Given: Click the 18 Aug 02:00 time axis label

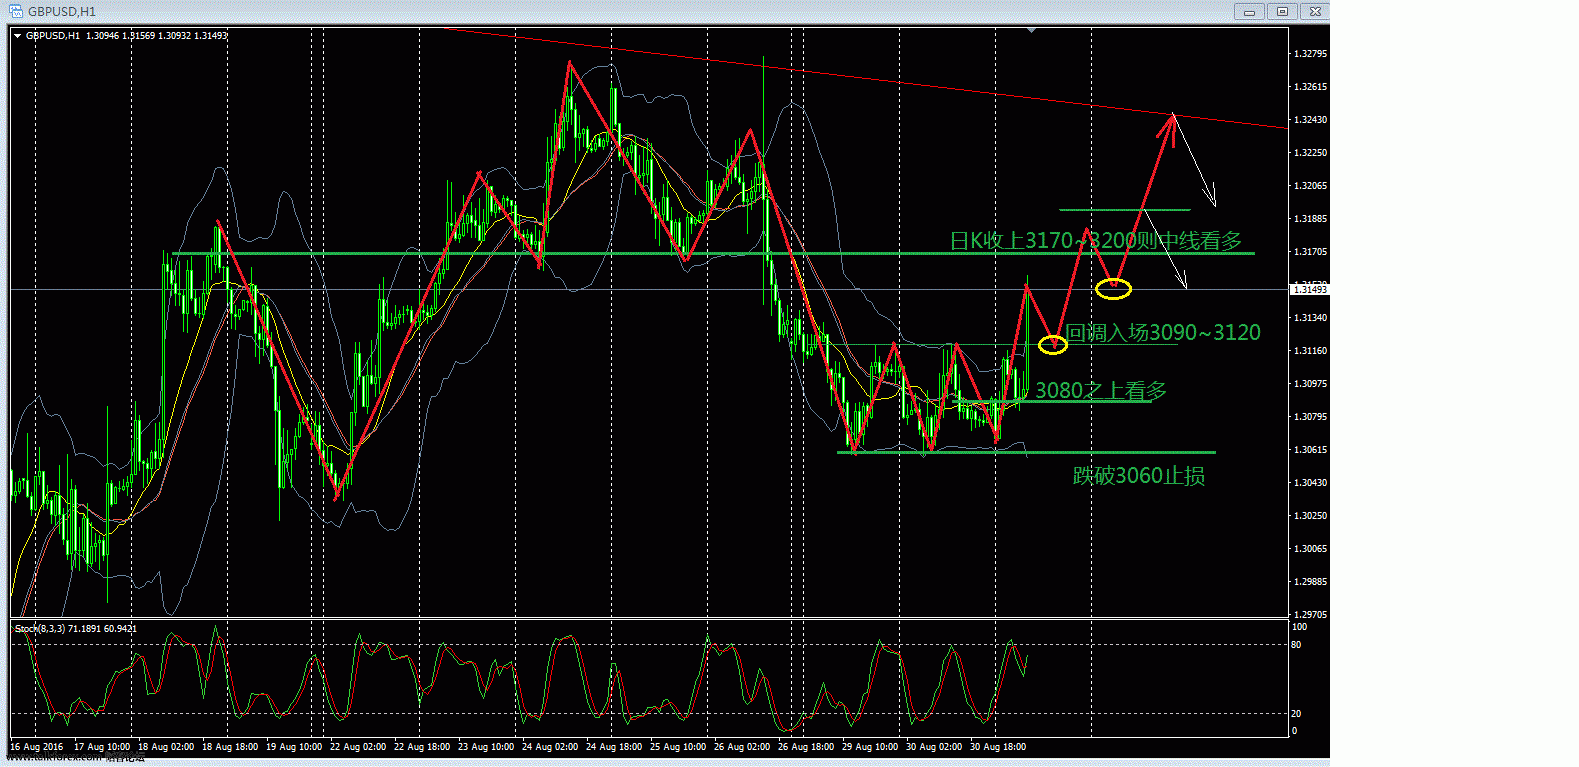Looking at the screenshot, I should (x=166, y=747).
